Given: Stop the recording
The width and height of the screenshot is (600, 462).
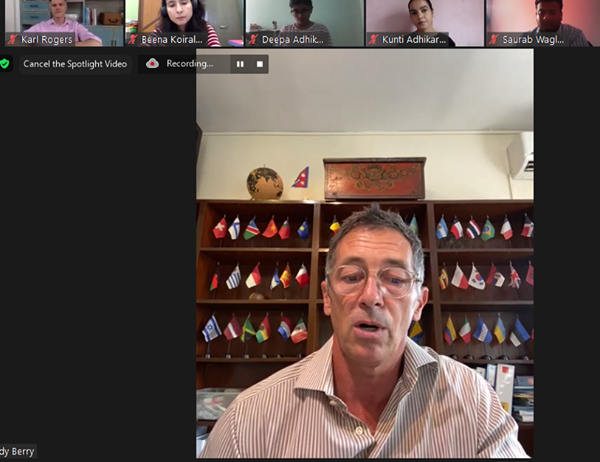Looking at the screenshot, I should coord(259,64).
